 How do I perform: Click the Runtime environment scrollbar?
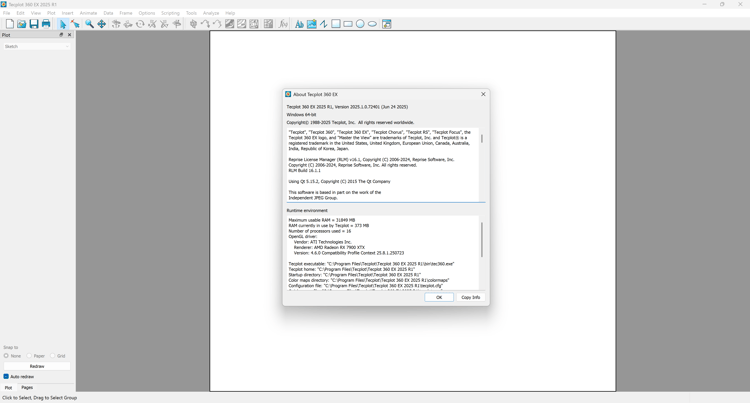(x=482, y=240)
